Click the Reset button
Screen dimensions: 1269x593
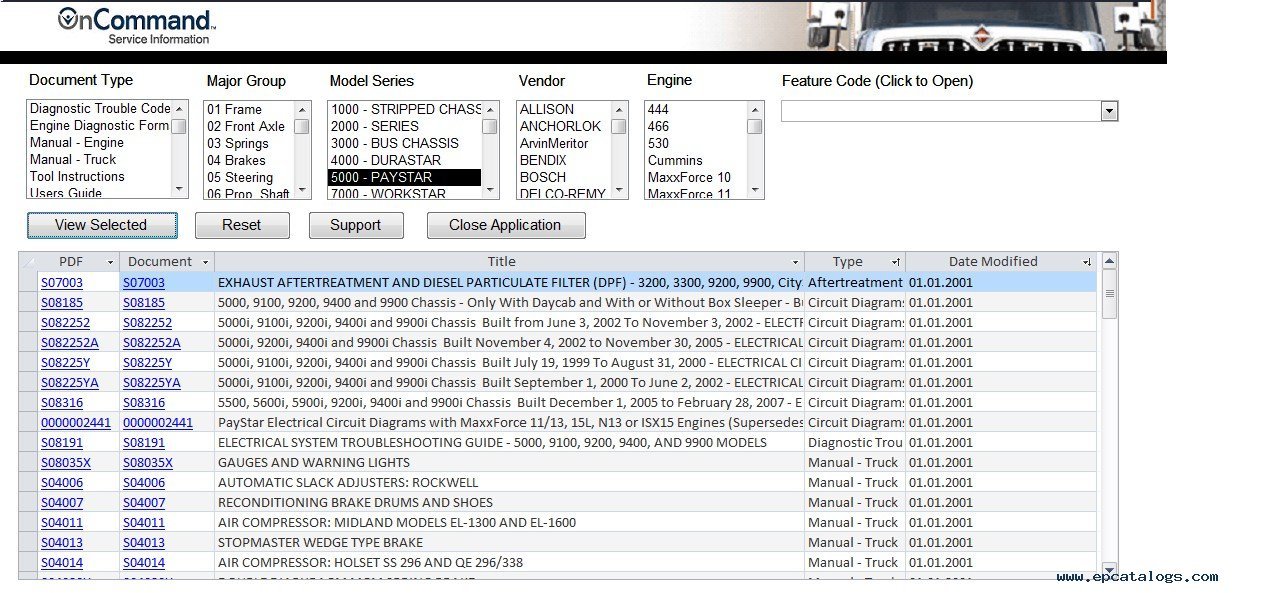(242, 225)
